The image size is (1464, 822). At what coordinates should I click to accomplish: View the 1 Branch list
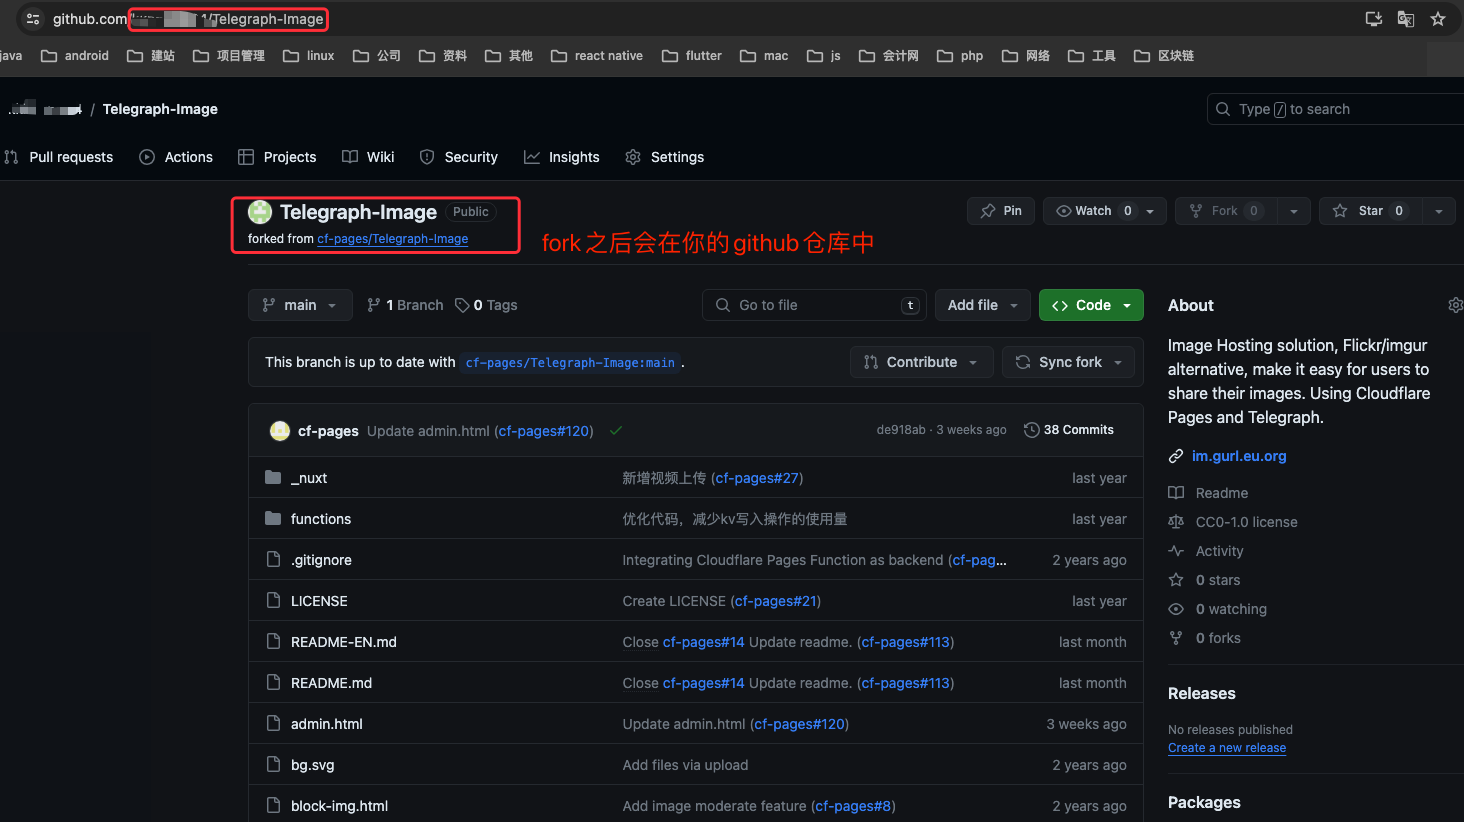point(405,305)
